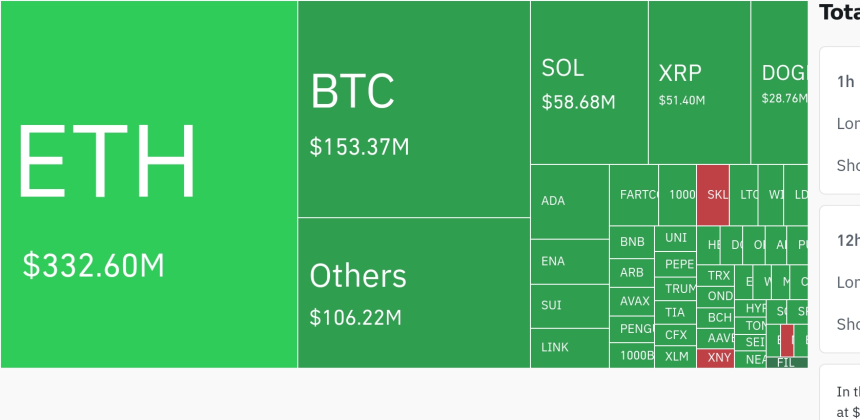Select the XRP $51.40M tile
The image size is (860, 420).
pyautogui.click(x=699, y=82)
